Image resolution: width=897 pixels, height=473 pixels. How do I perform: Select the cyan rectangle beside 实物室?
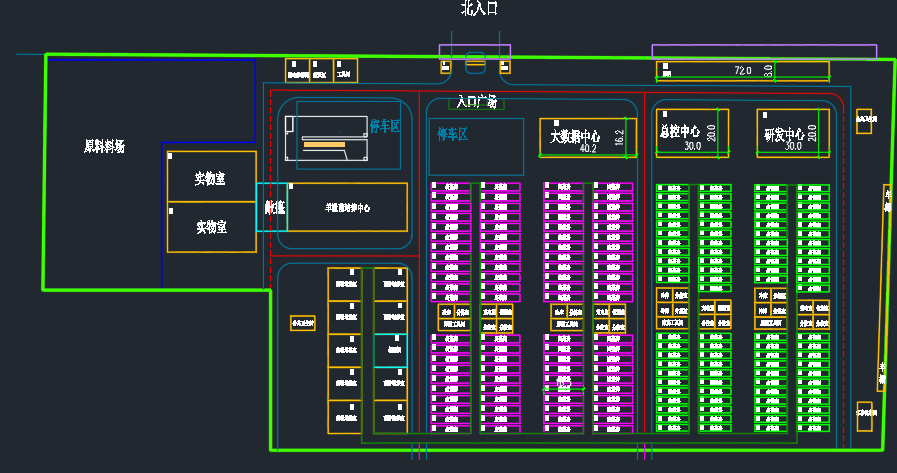tap(272, 207)
